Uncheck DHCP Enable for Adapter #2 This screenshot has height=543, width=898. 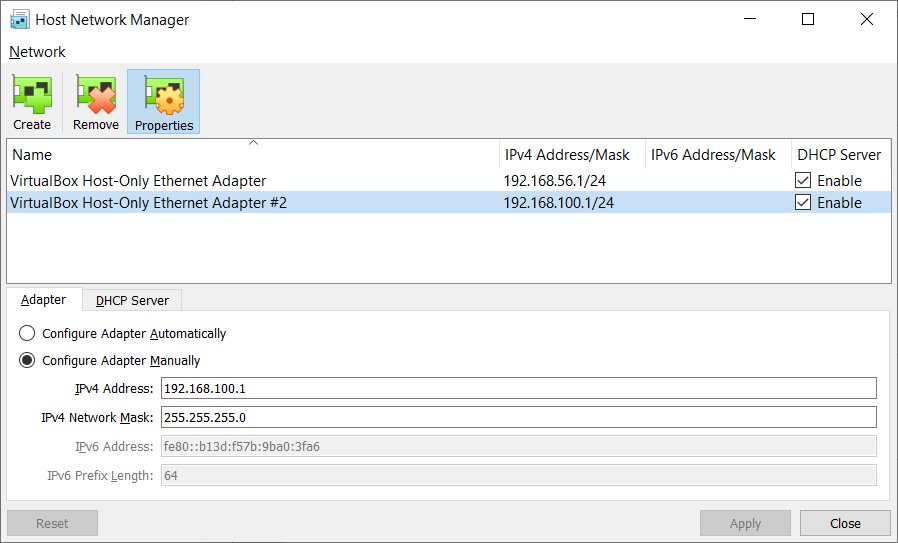click(x=803, y=202)
